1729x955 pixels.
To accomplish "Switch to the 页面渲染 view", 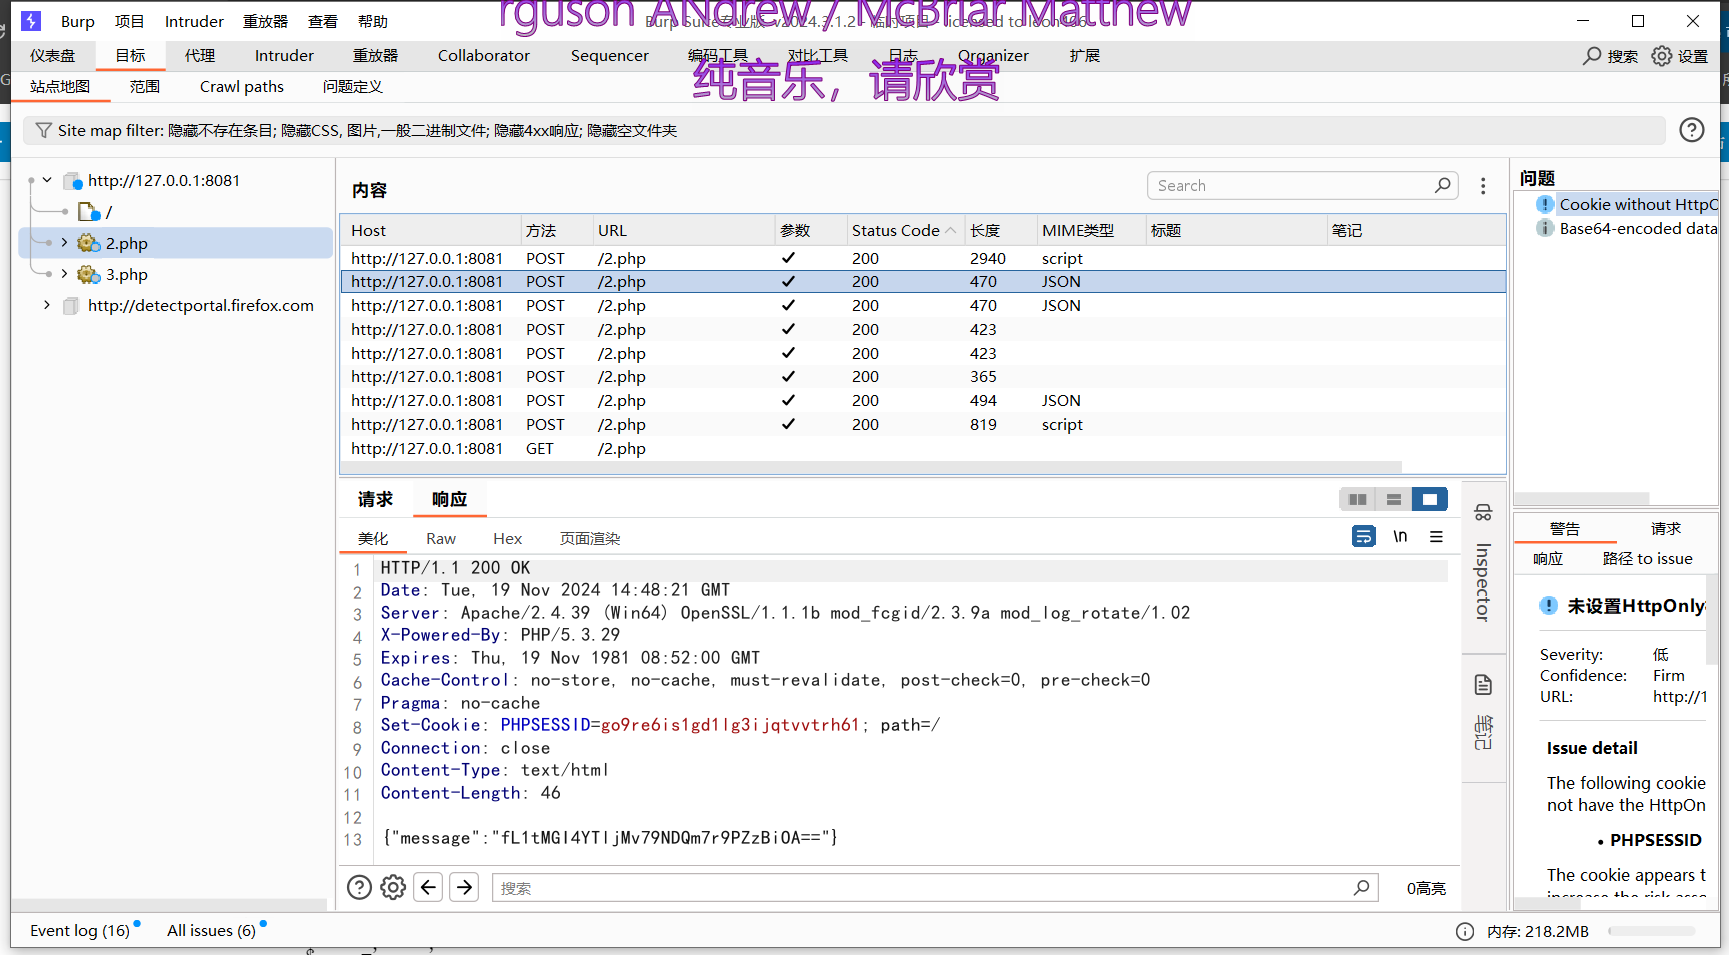I will pos(590,538).
